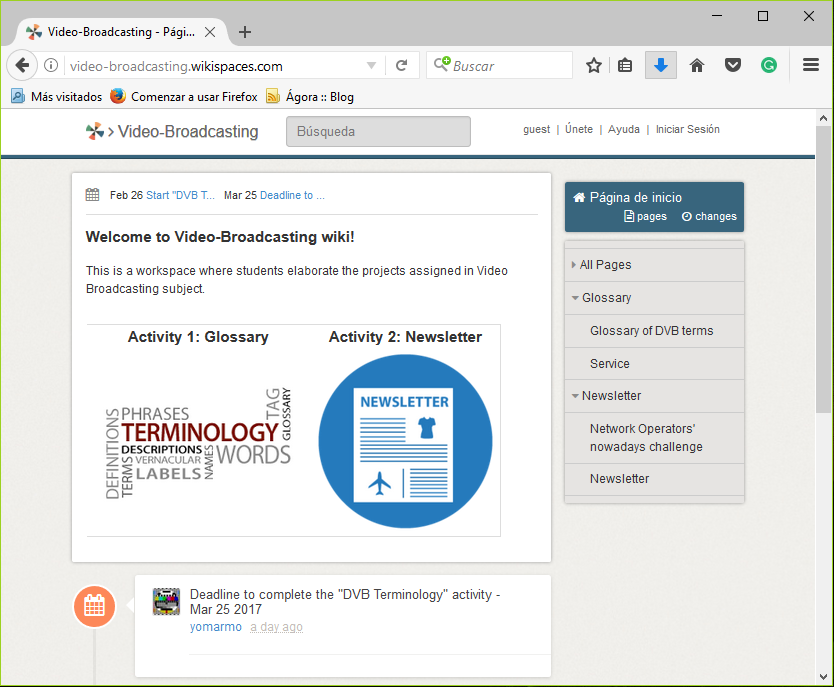Click the Video-Broadcasting pinwheel logo
The height and width of the screenshot is (687, 834).
93,130
